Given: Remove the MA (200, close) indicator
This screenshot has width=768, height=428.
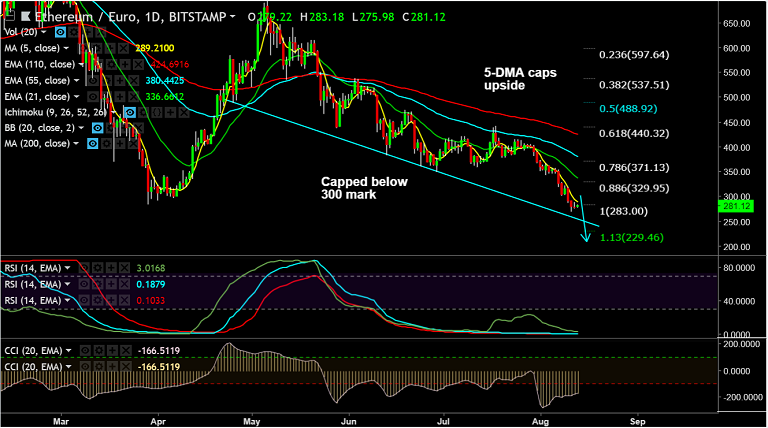Looking at the screenshot, I should (133, 143).
